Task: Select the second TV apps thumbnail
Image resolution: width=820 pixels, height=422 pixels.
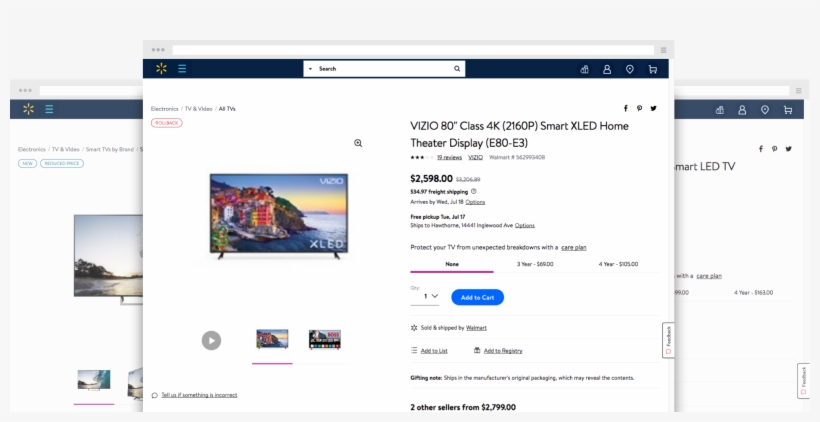Action: pos(325,339)
